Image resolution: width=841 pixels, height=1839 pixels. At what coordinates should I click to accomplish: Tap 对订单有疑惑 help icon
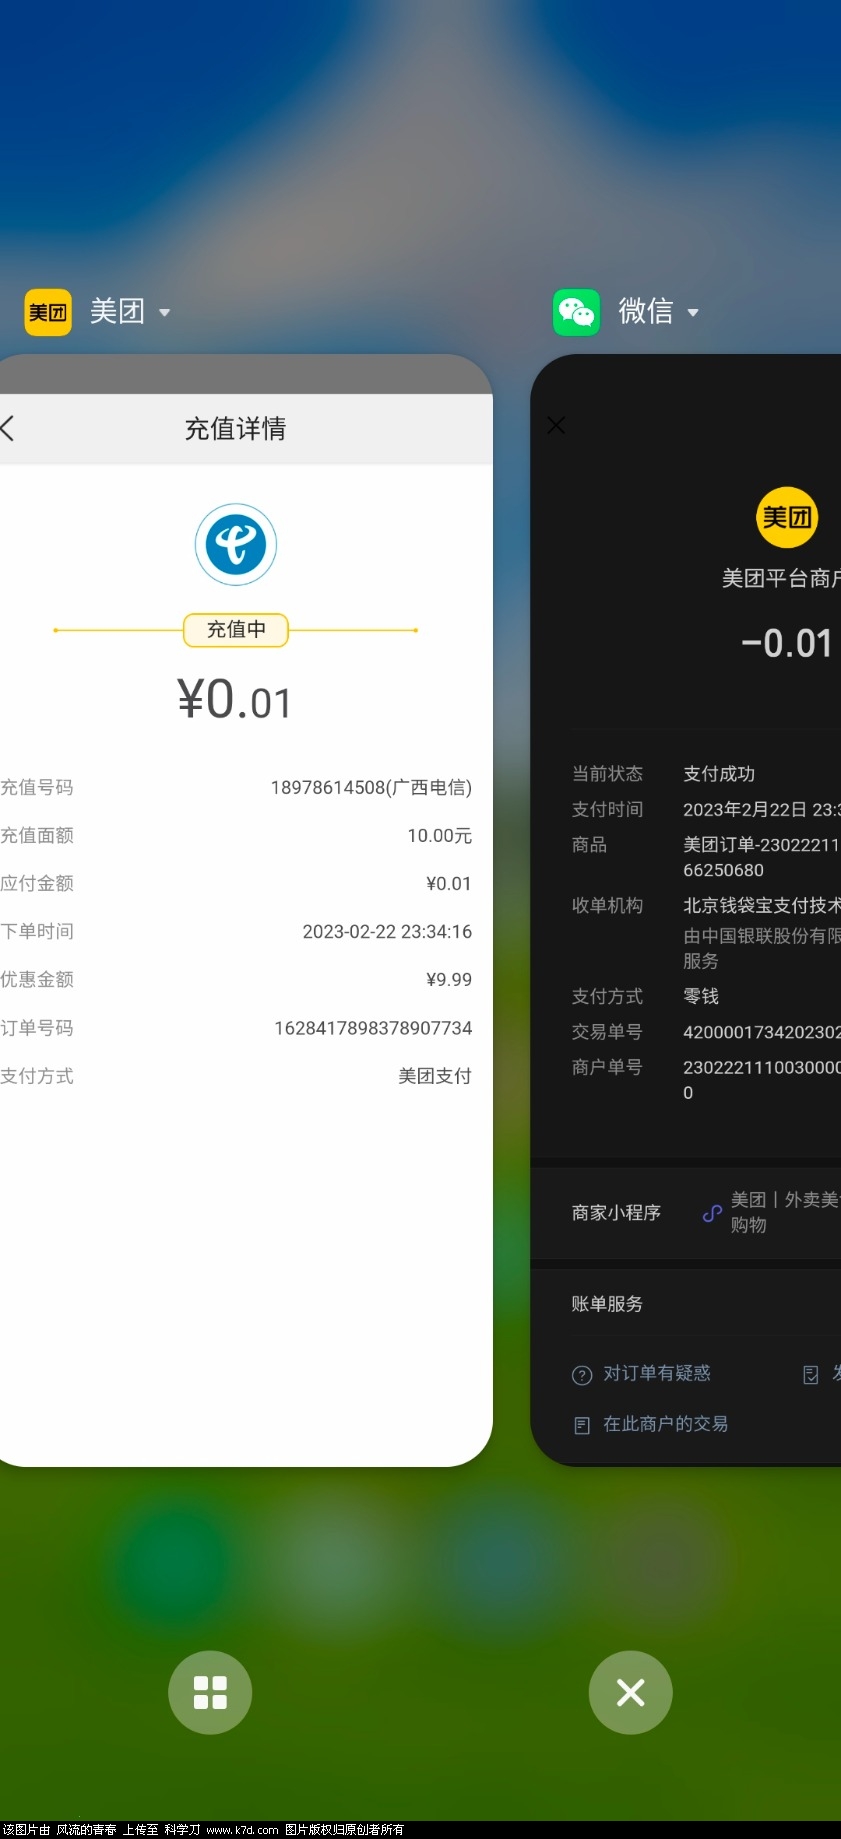[x=582, y=1375]
